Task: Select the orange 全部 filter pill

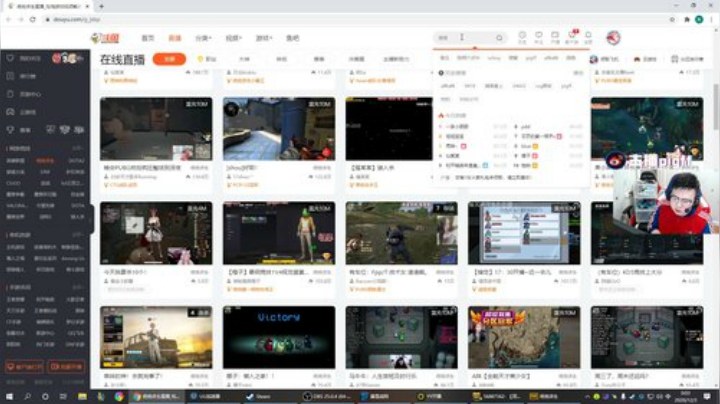Action: click(x=169, y=59)
